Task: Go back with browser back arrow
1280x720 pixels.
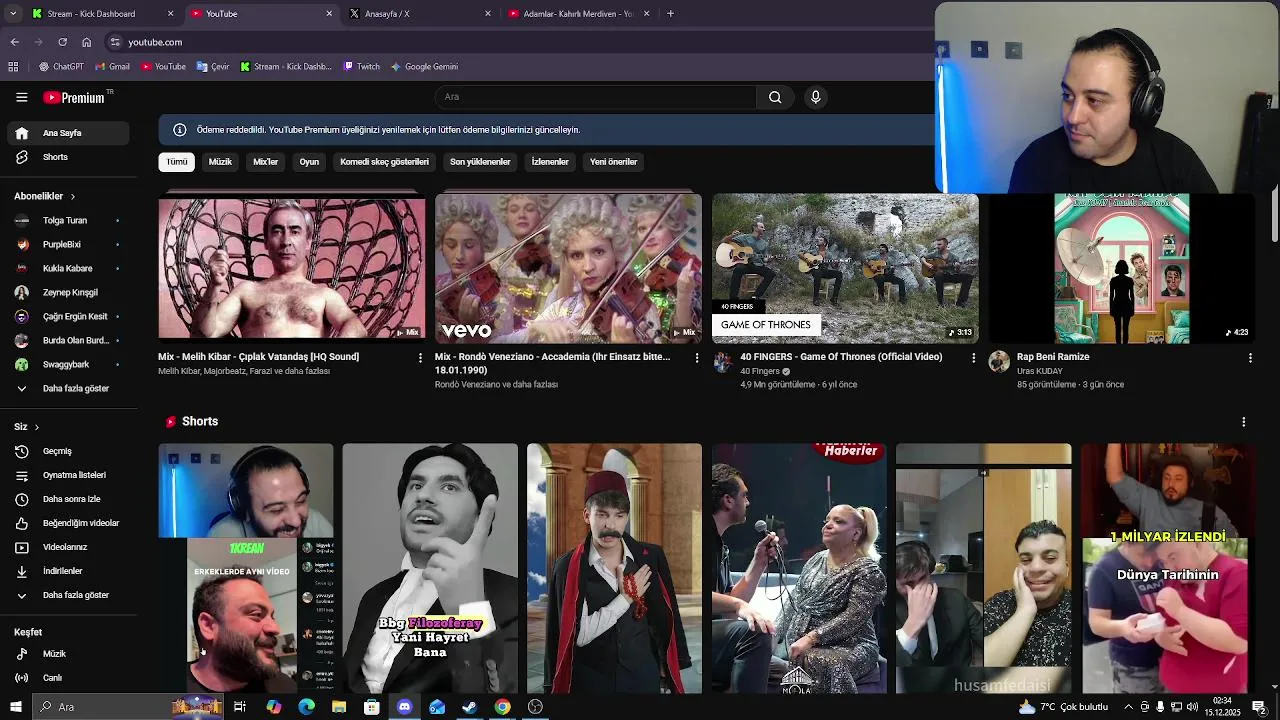Action: [14, 42]
